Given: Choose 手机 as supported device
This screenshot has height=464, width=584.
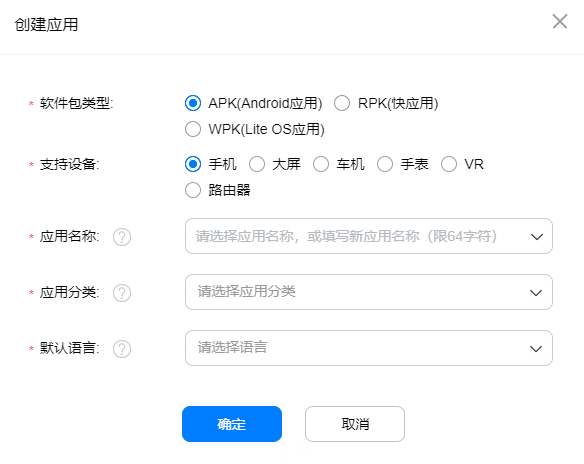Looking at the screenshot, I should tap(193, 164).
